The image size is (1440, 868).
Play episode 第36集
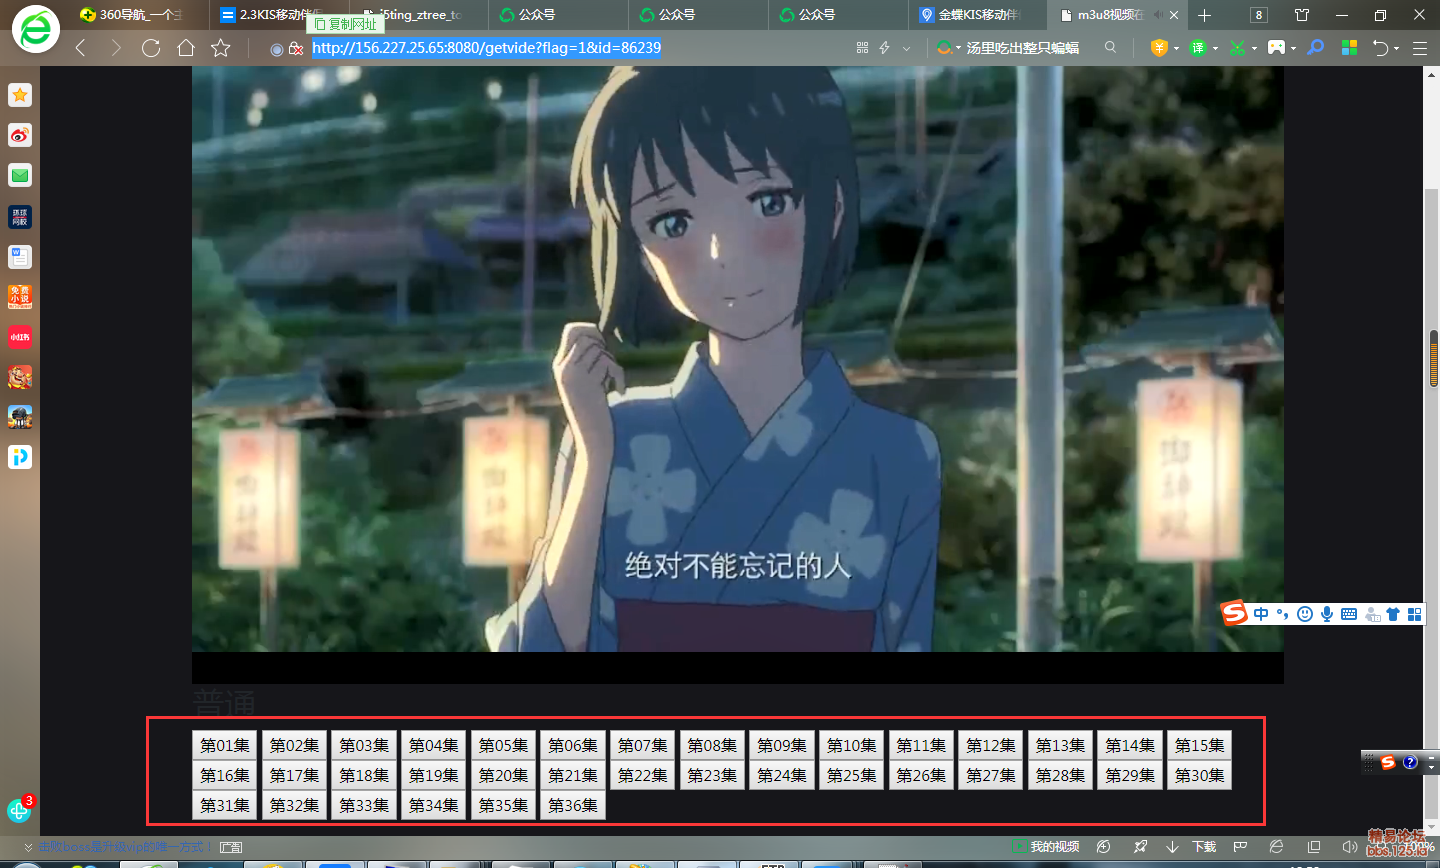tap(573, 805)
